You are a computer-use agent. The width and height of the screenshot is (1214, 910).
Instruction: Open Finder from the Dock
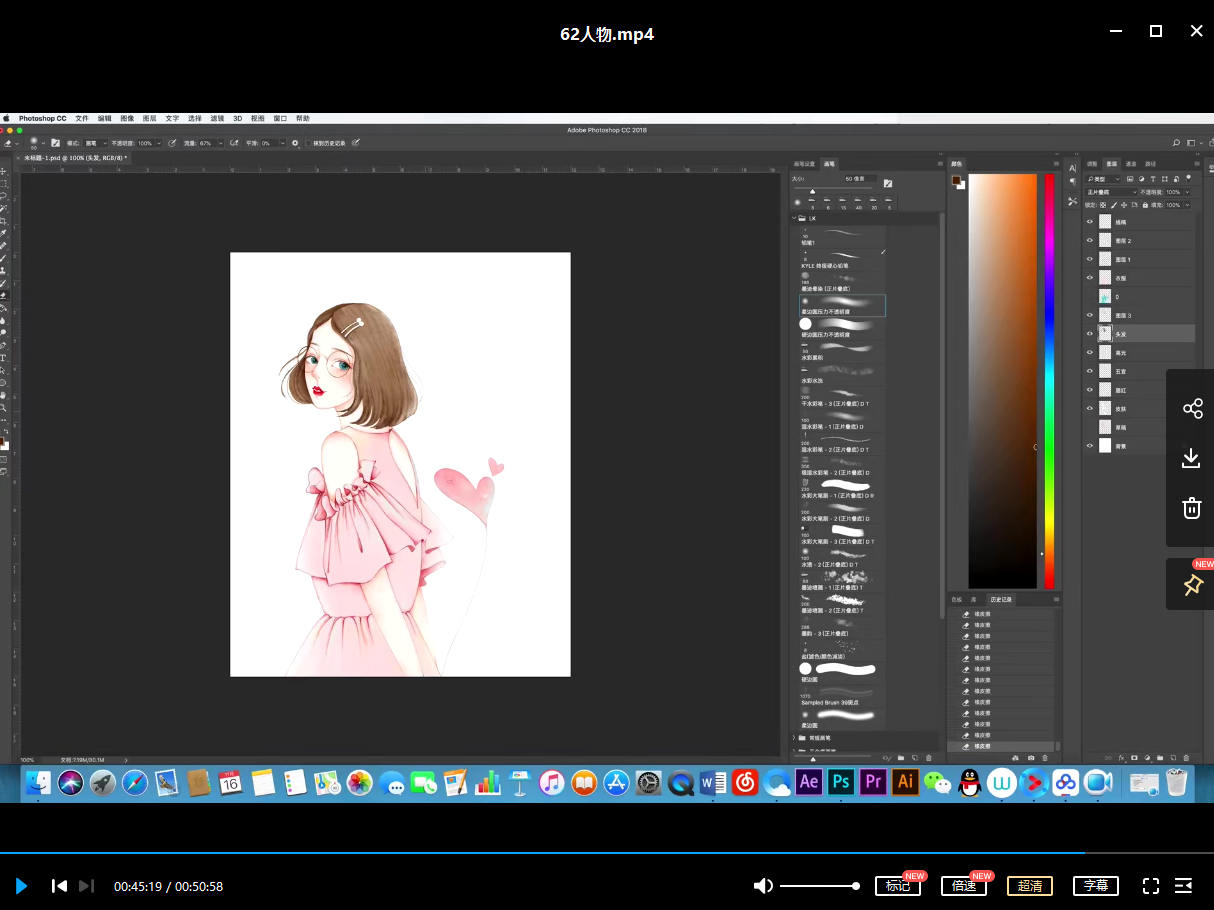38,783
